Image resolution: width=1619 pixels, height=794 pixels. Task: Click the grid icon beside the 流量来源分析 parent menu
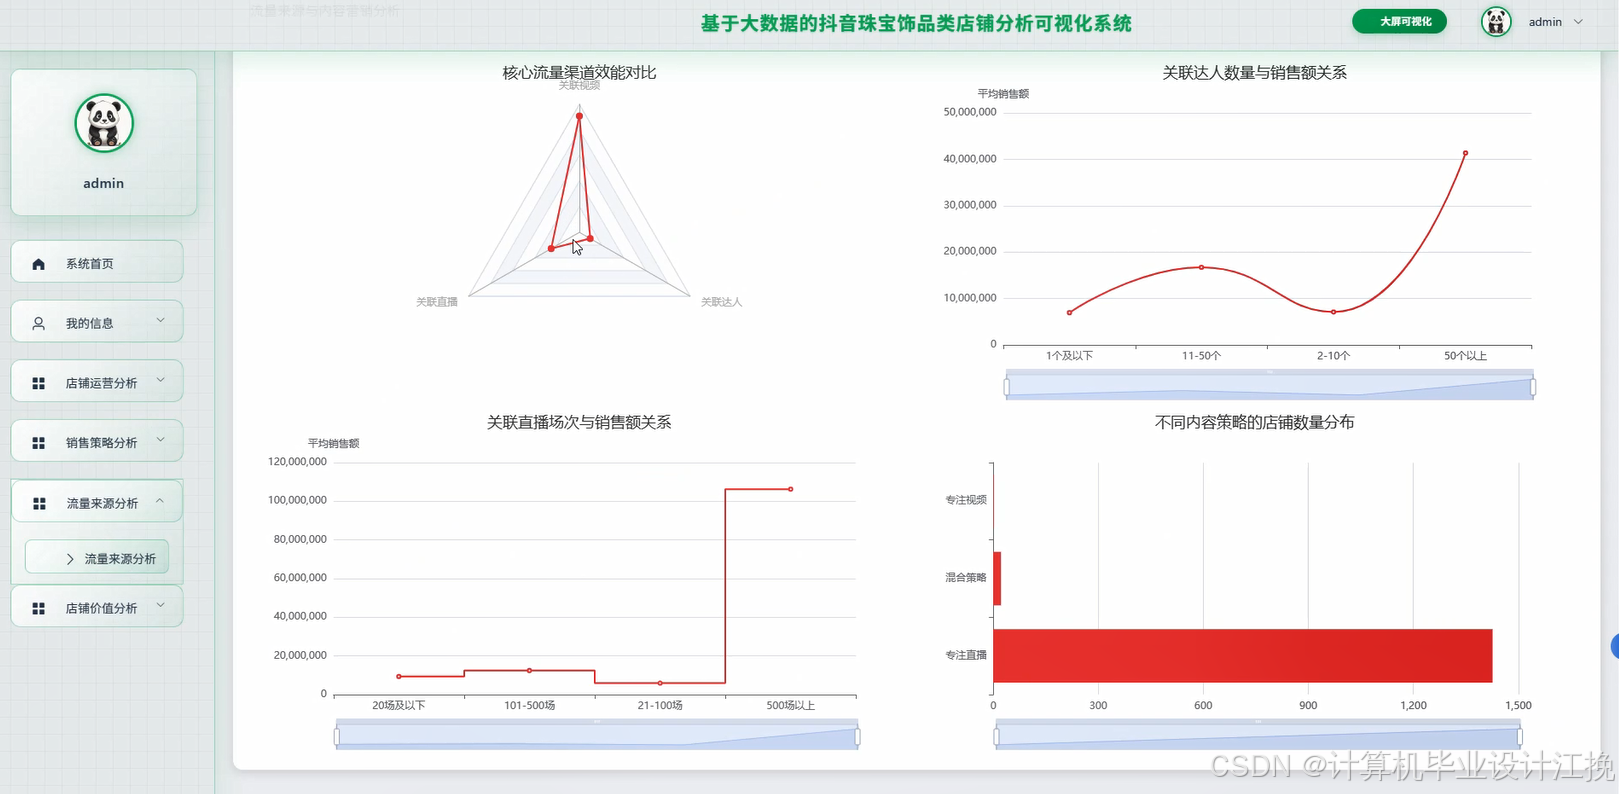tap(39, 504)
